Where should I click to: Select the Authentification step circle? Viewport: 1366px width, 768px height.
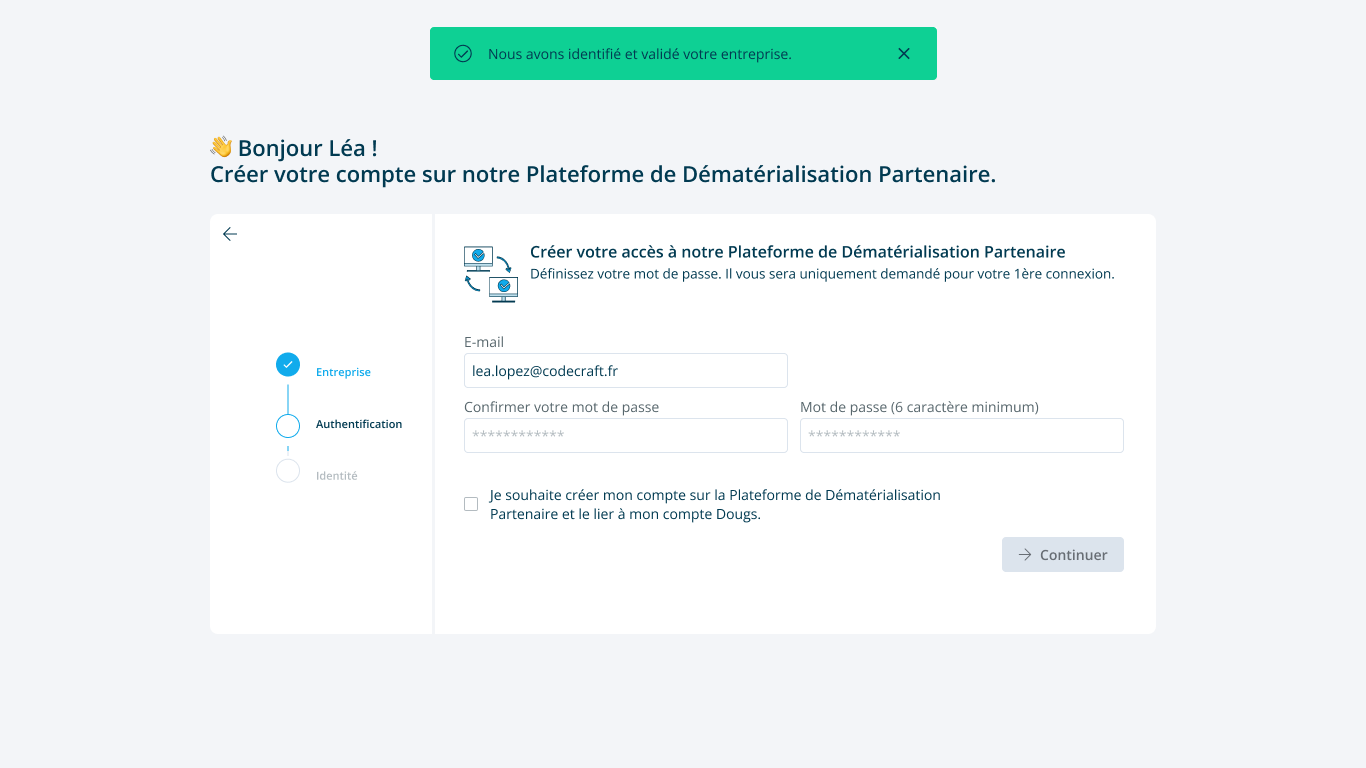pyautogui.click(x=288, y=426)
